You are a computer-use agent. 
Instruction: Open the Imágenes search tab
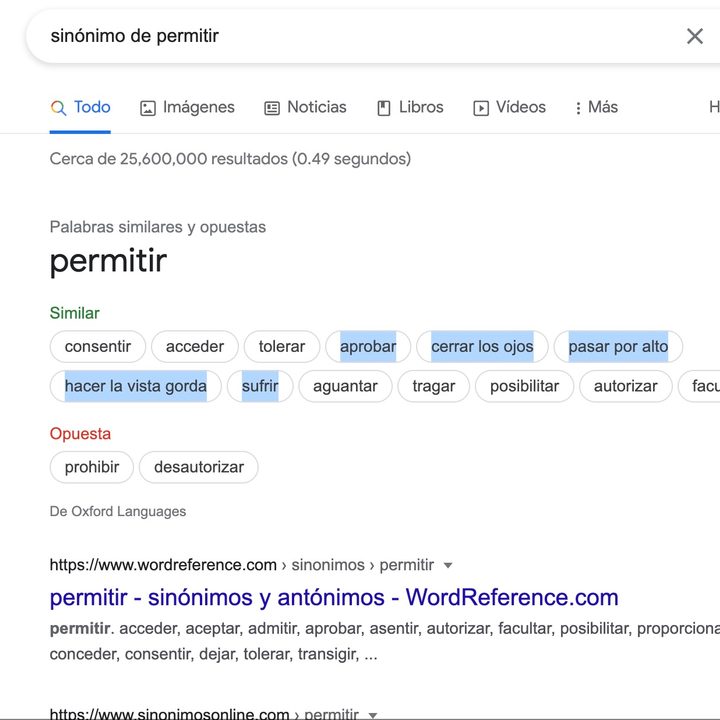(187, 107)
